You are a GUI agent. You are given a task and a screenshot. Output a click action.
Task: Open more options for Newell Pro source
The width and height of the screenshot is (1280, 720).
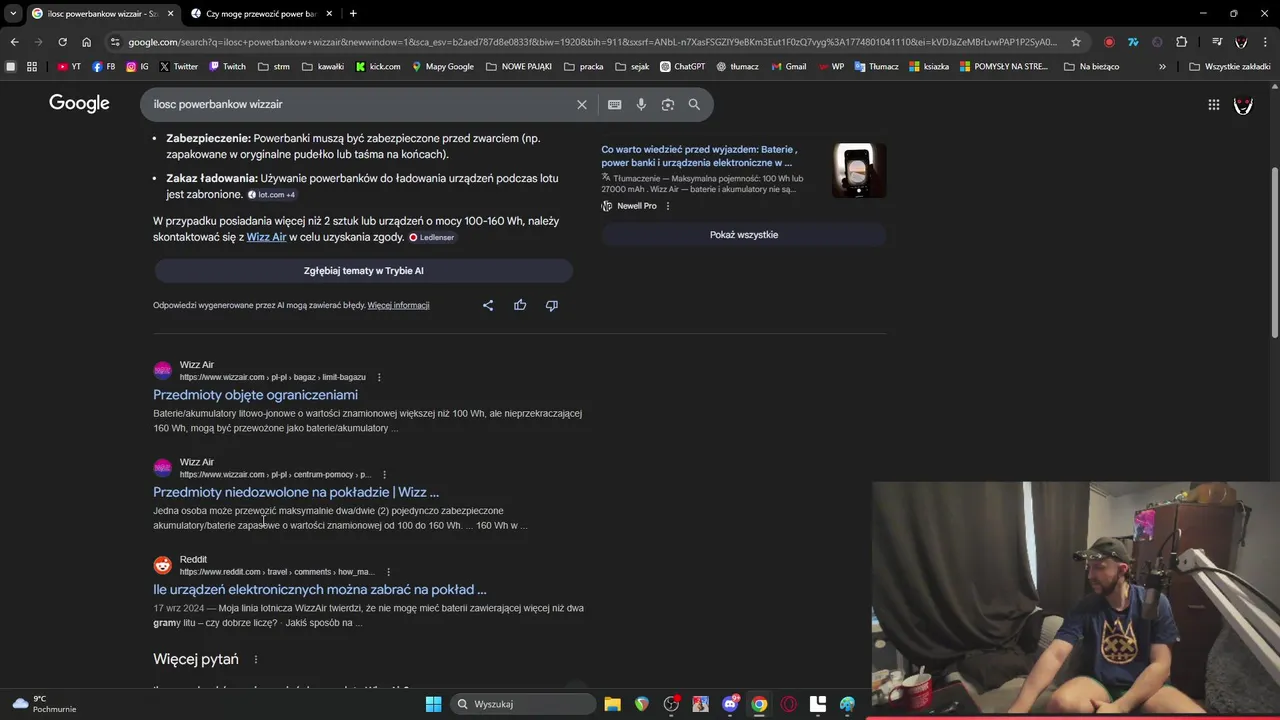click(x=668, y=206)
